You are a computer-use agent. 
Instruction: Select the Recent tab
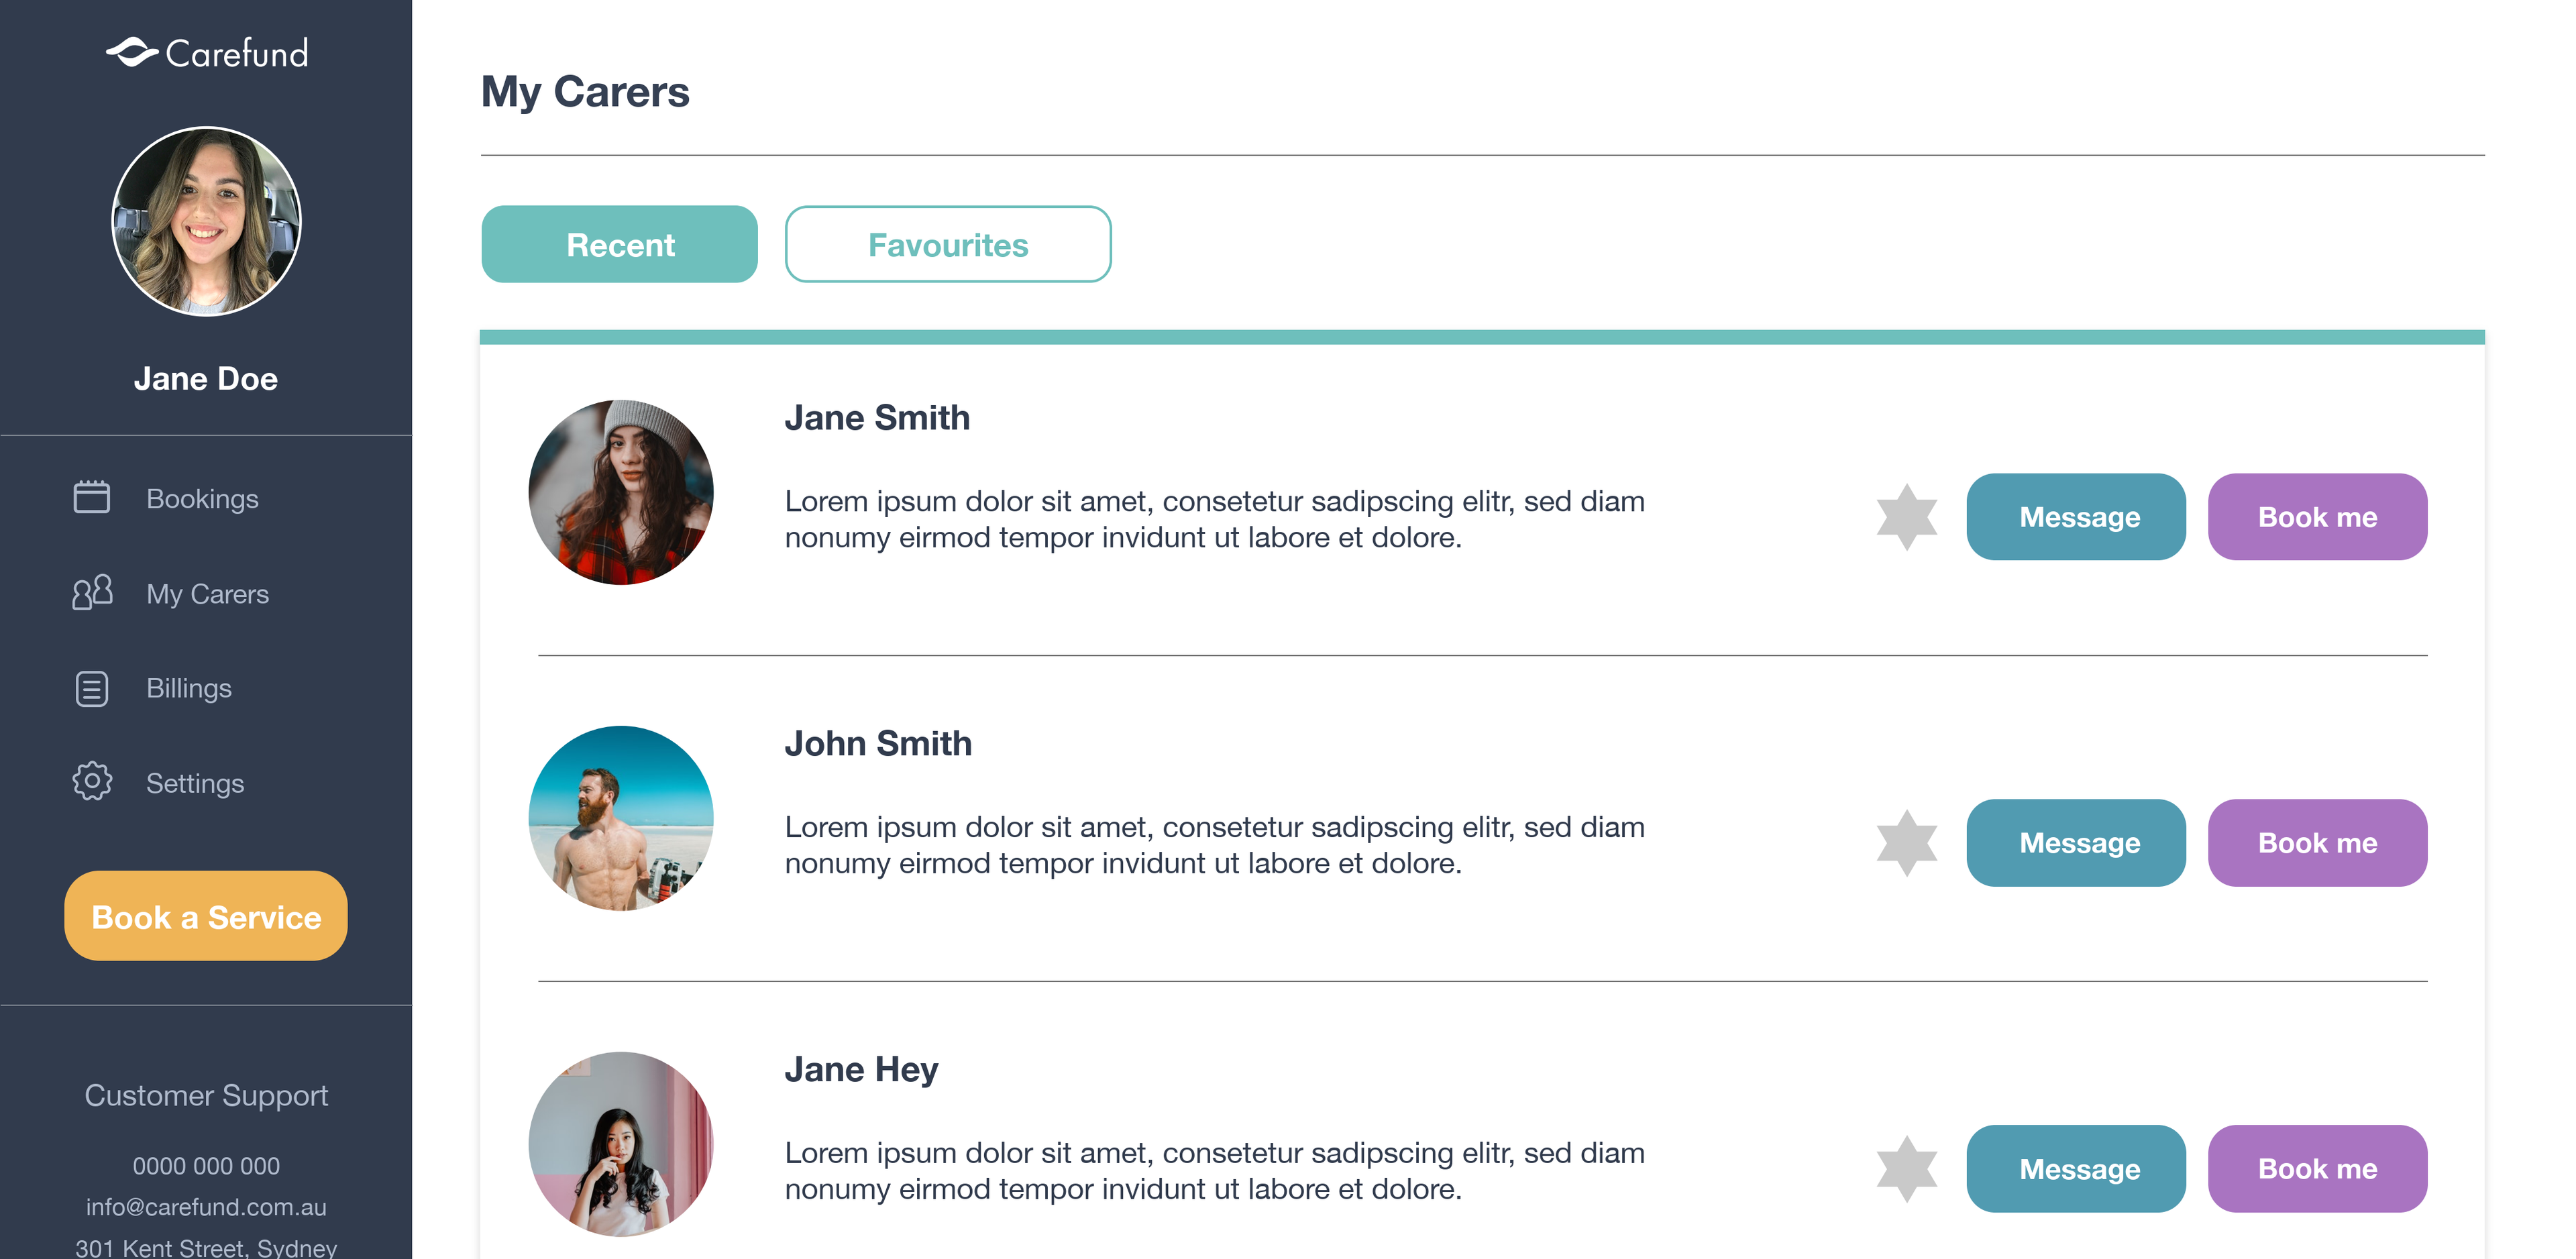tap(619, 245)
